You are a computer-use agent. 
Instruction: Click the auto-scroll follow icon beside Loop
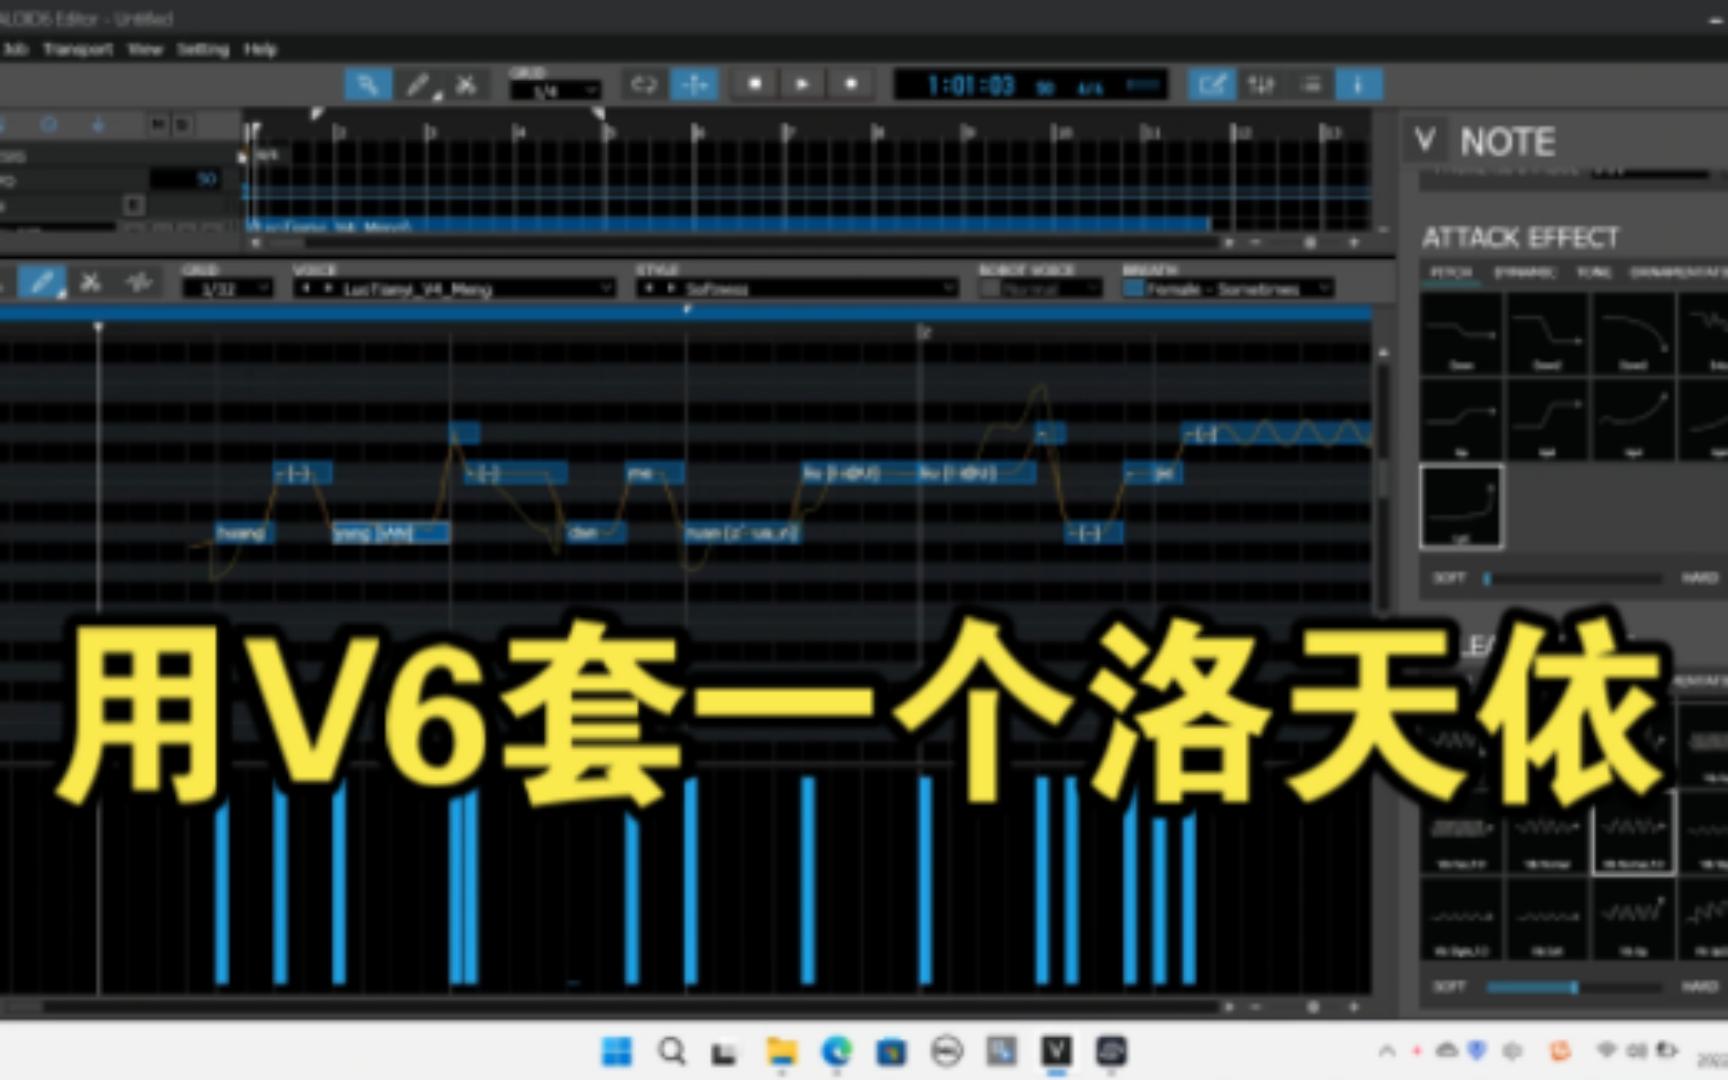695,84
